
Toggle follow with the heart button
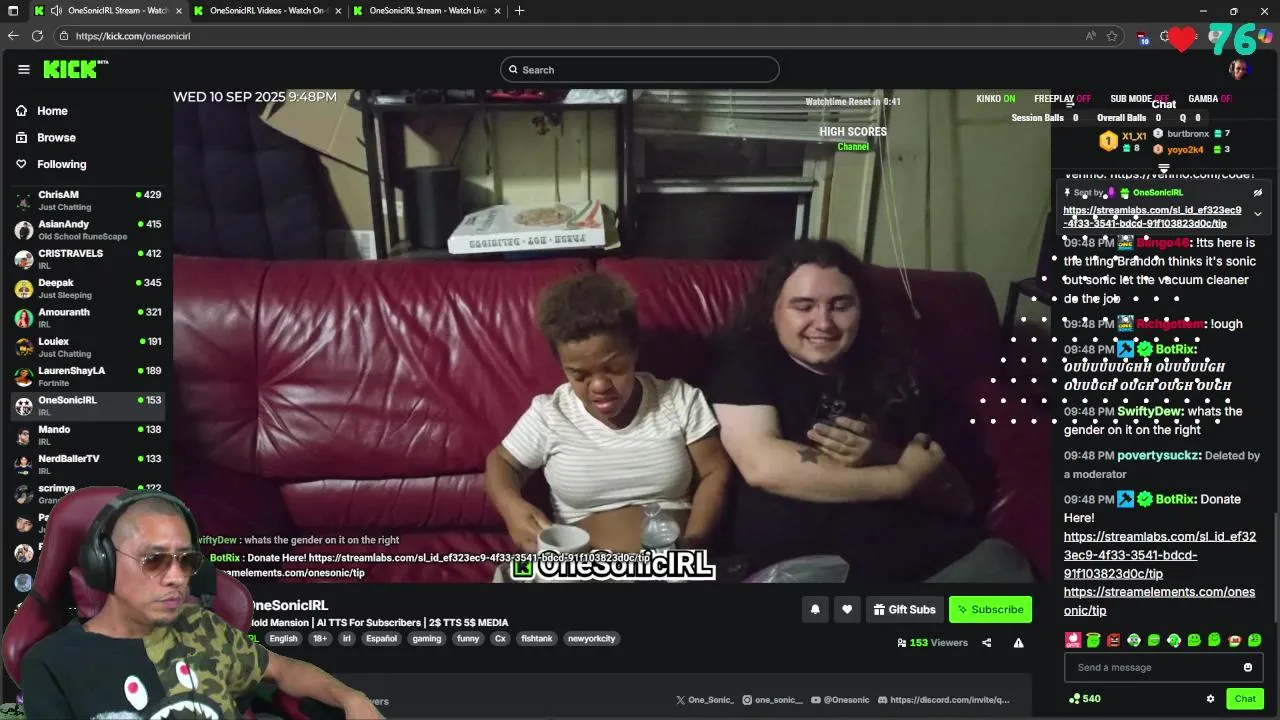point(847,609)
